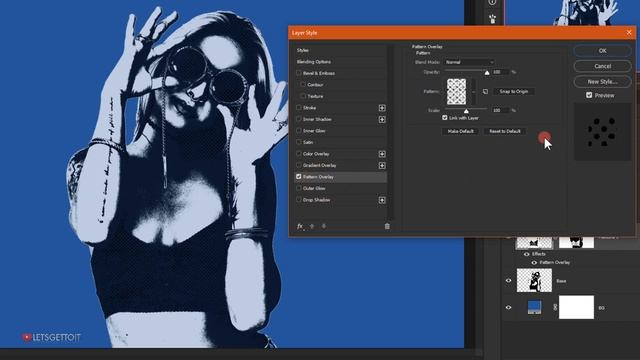
Task: Click the blue solid color fill thumbnail
Action: coord(534,307)
